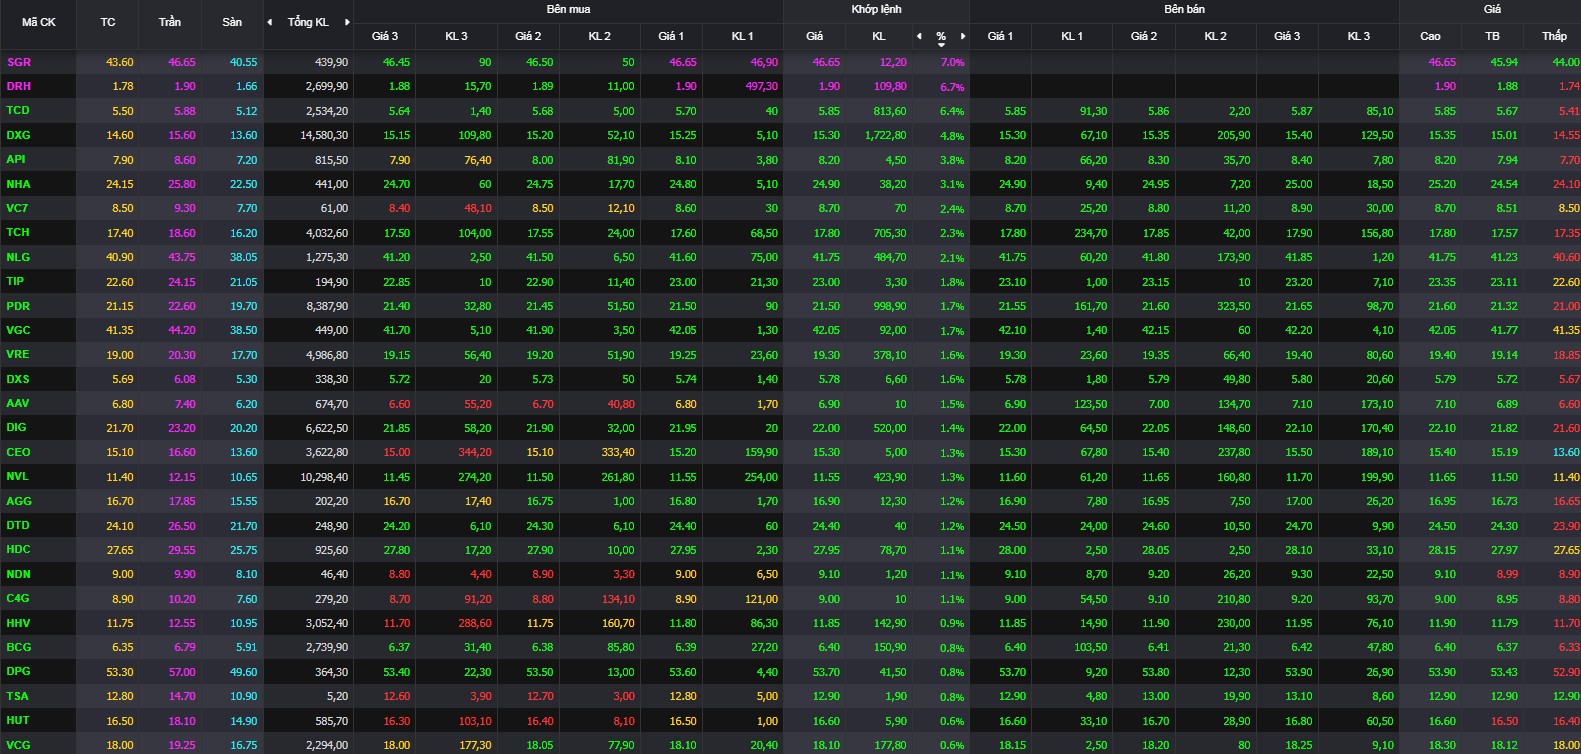The image size is (1581, 754).
Task: Click the Trần column header
Action: [170, 22]
